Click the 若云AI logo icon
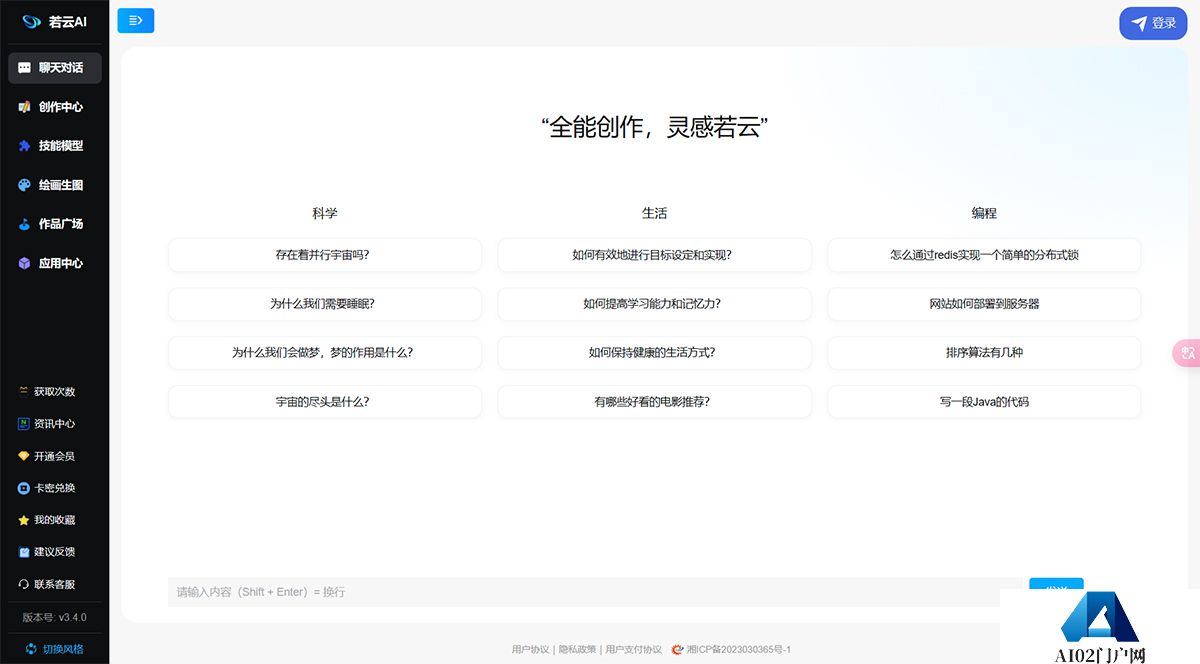Image resolution: width=1200 pixels, height=664 pixels. (x=31, y=22)
